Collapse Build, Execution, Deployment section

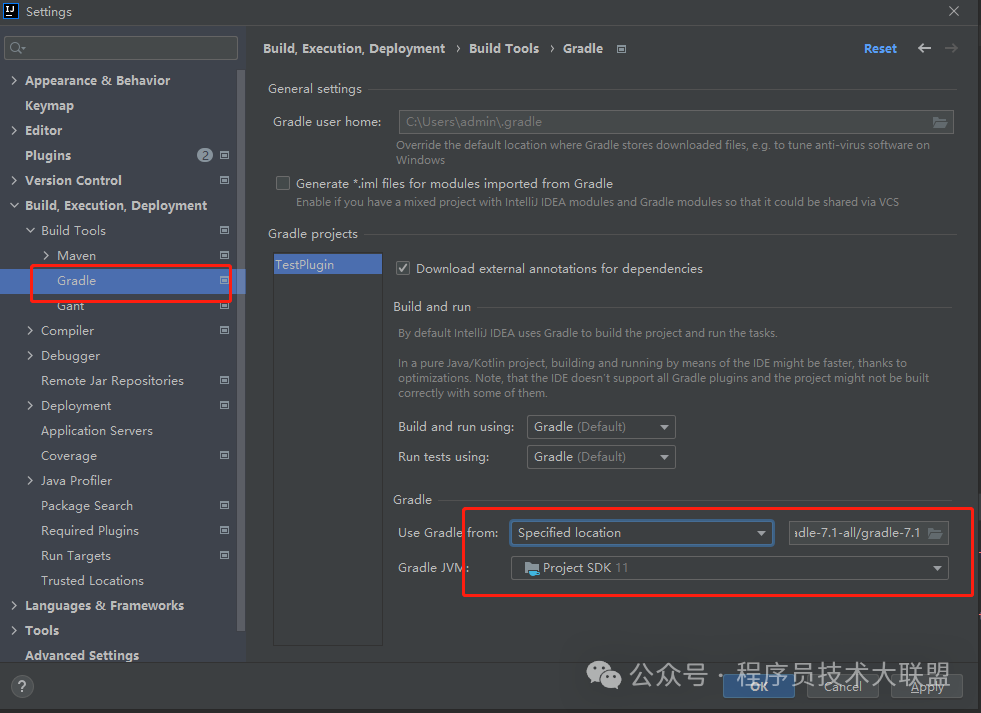14,205
